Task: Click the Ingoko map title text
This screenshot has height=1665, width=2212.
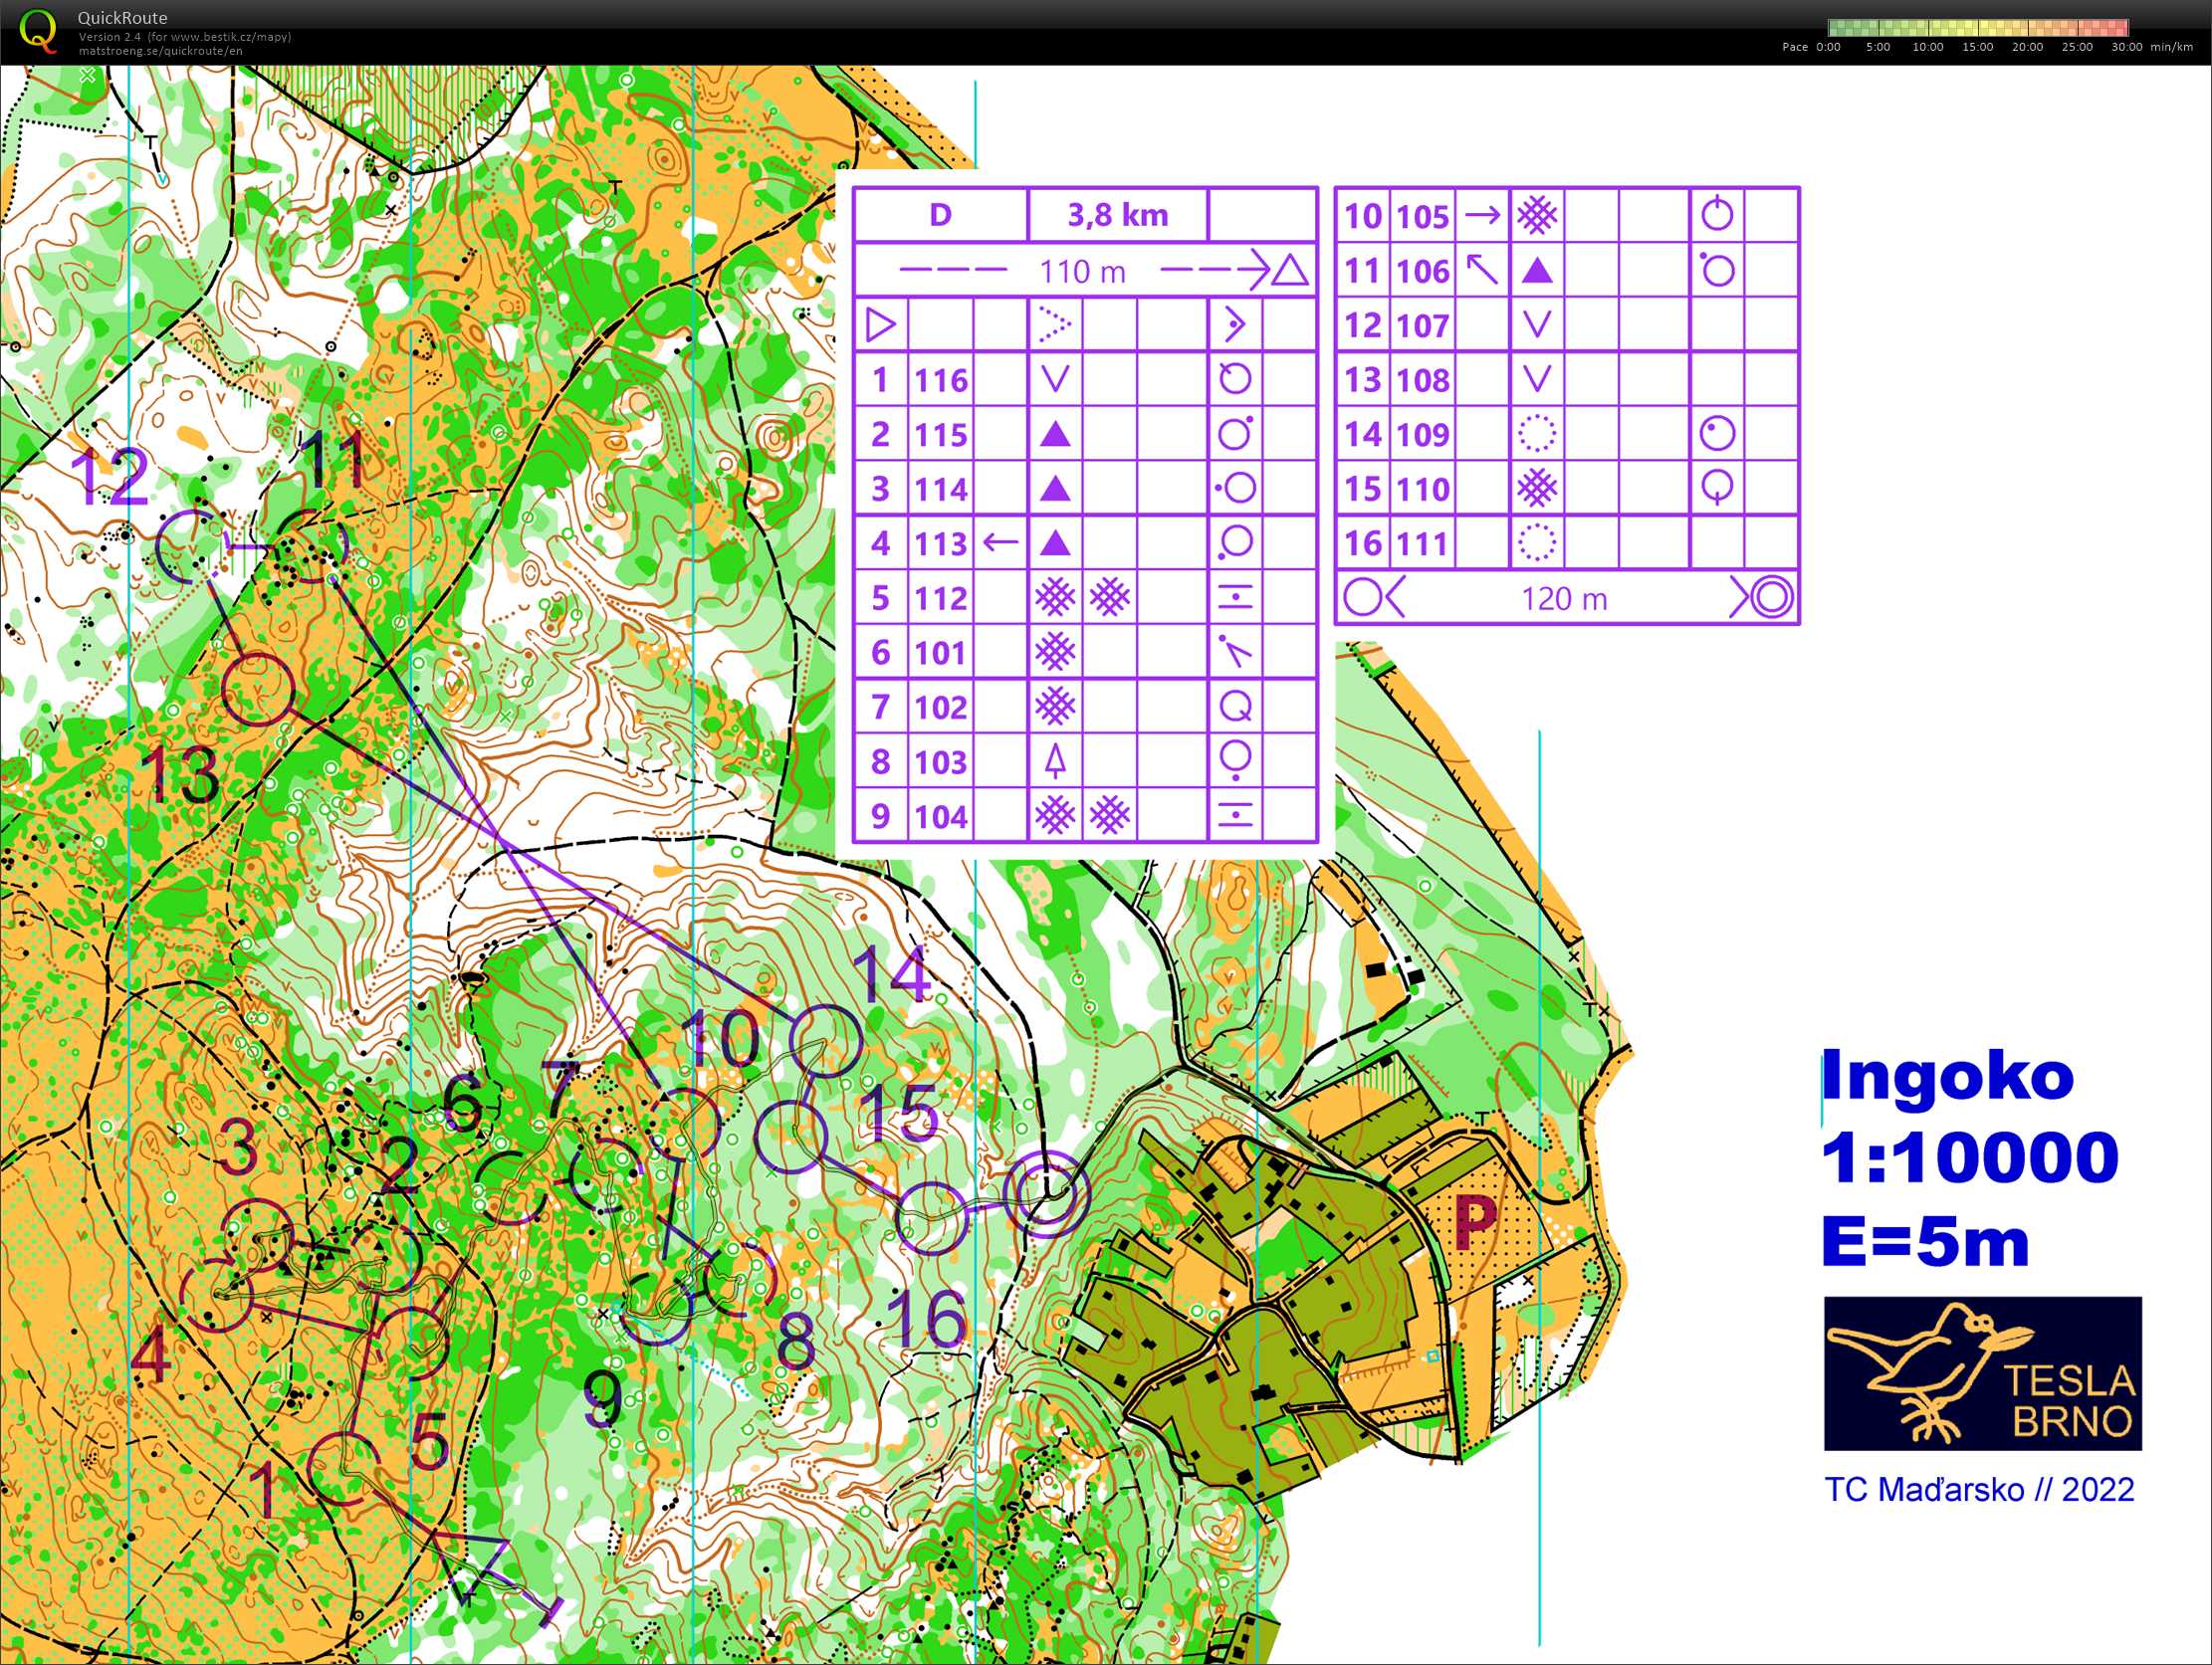Action: tap(1947, 1077)
